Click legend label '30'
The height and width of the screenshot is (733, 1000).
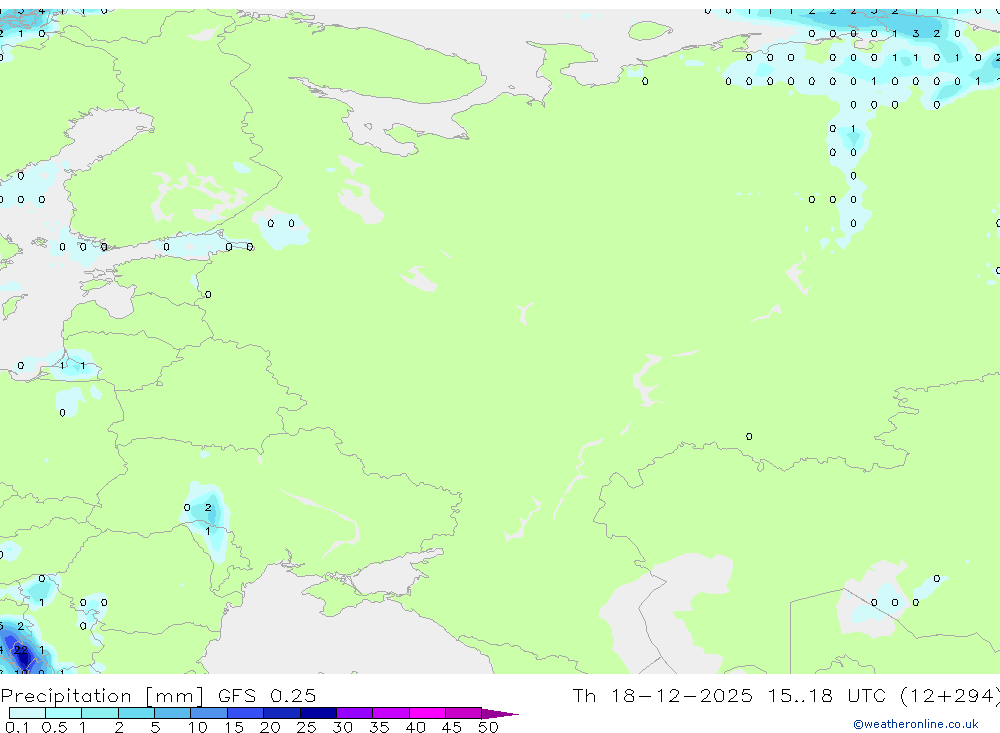343,727
